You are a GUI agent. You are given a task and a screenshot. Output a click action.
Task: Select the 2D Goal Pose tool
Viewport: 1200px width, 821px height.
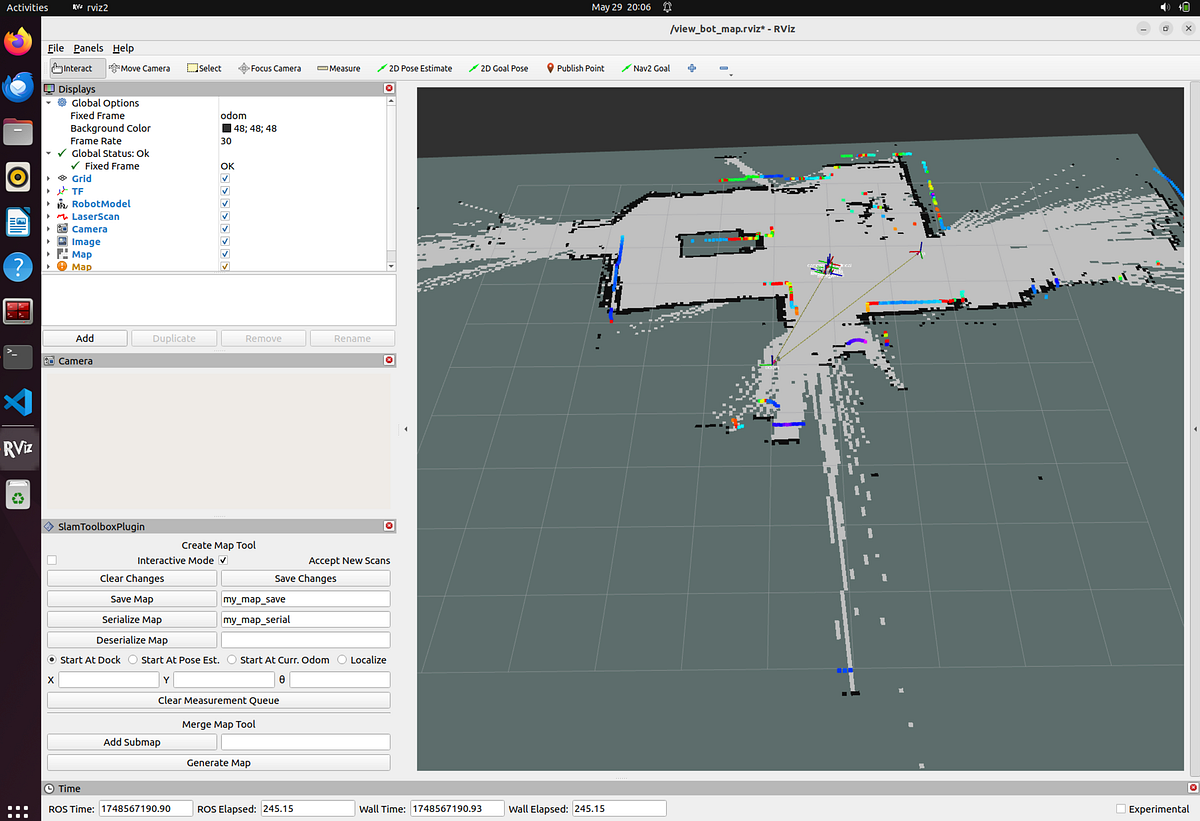point(498,68)
